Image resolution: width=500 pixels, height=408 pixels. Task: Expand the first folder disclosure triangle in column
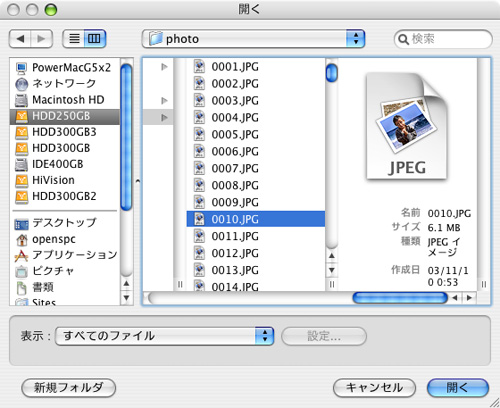164,67
